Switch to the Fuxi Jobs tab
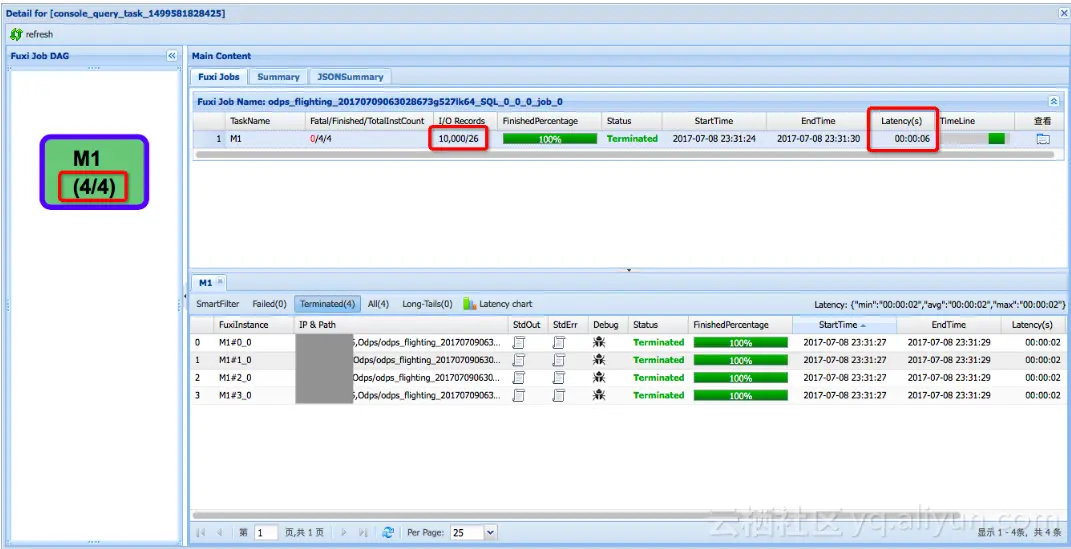 (219, 77)
